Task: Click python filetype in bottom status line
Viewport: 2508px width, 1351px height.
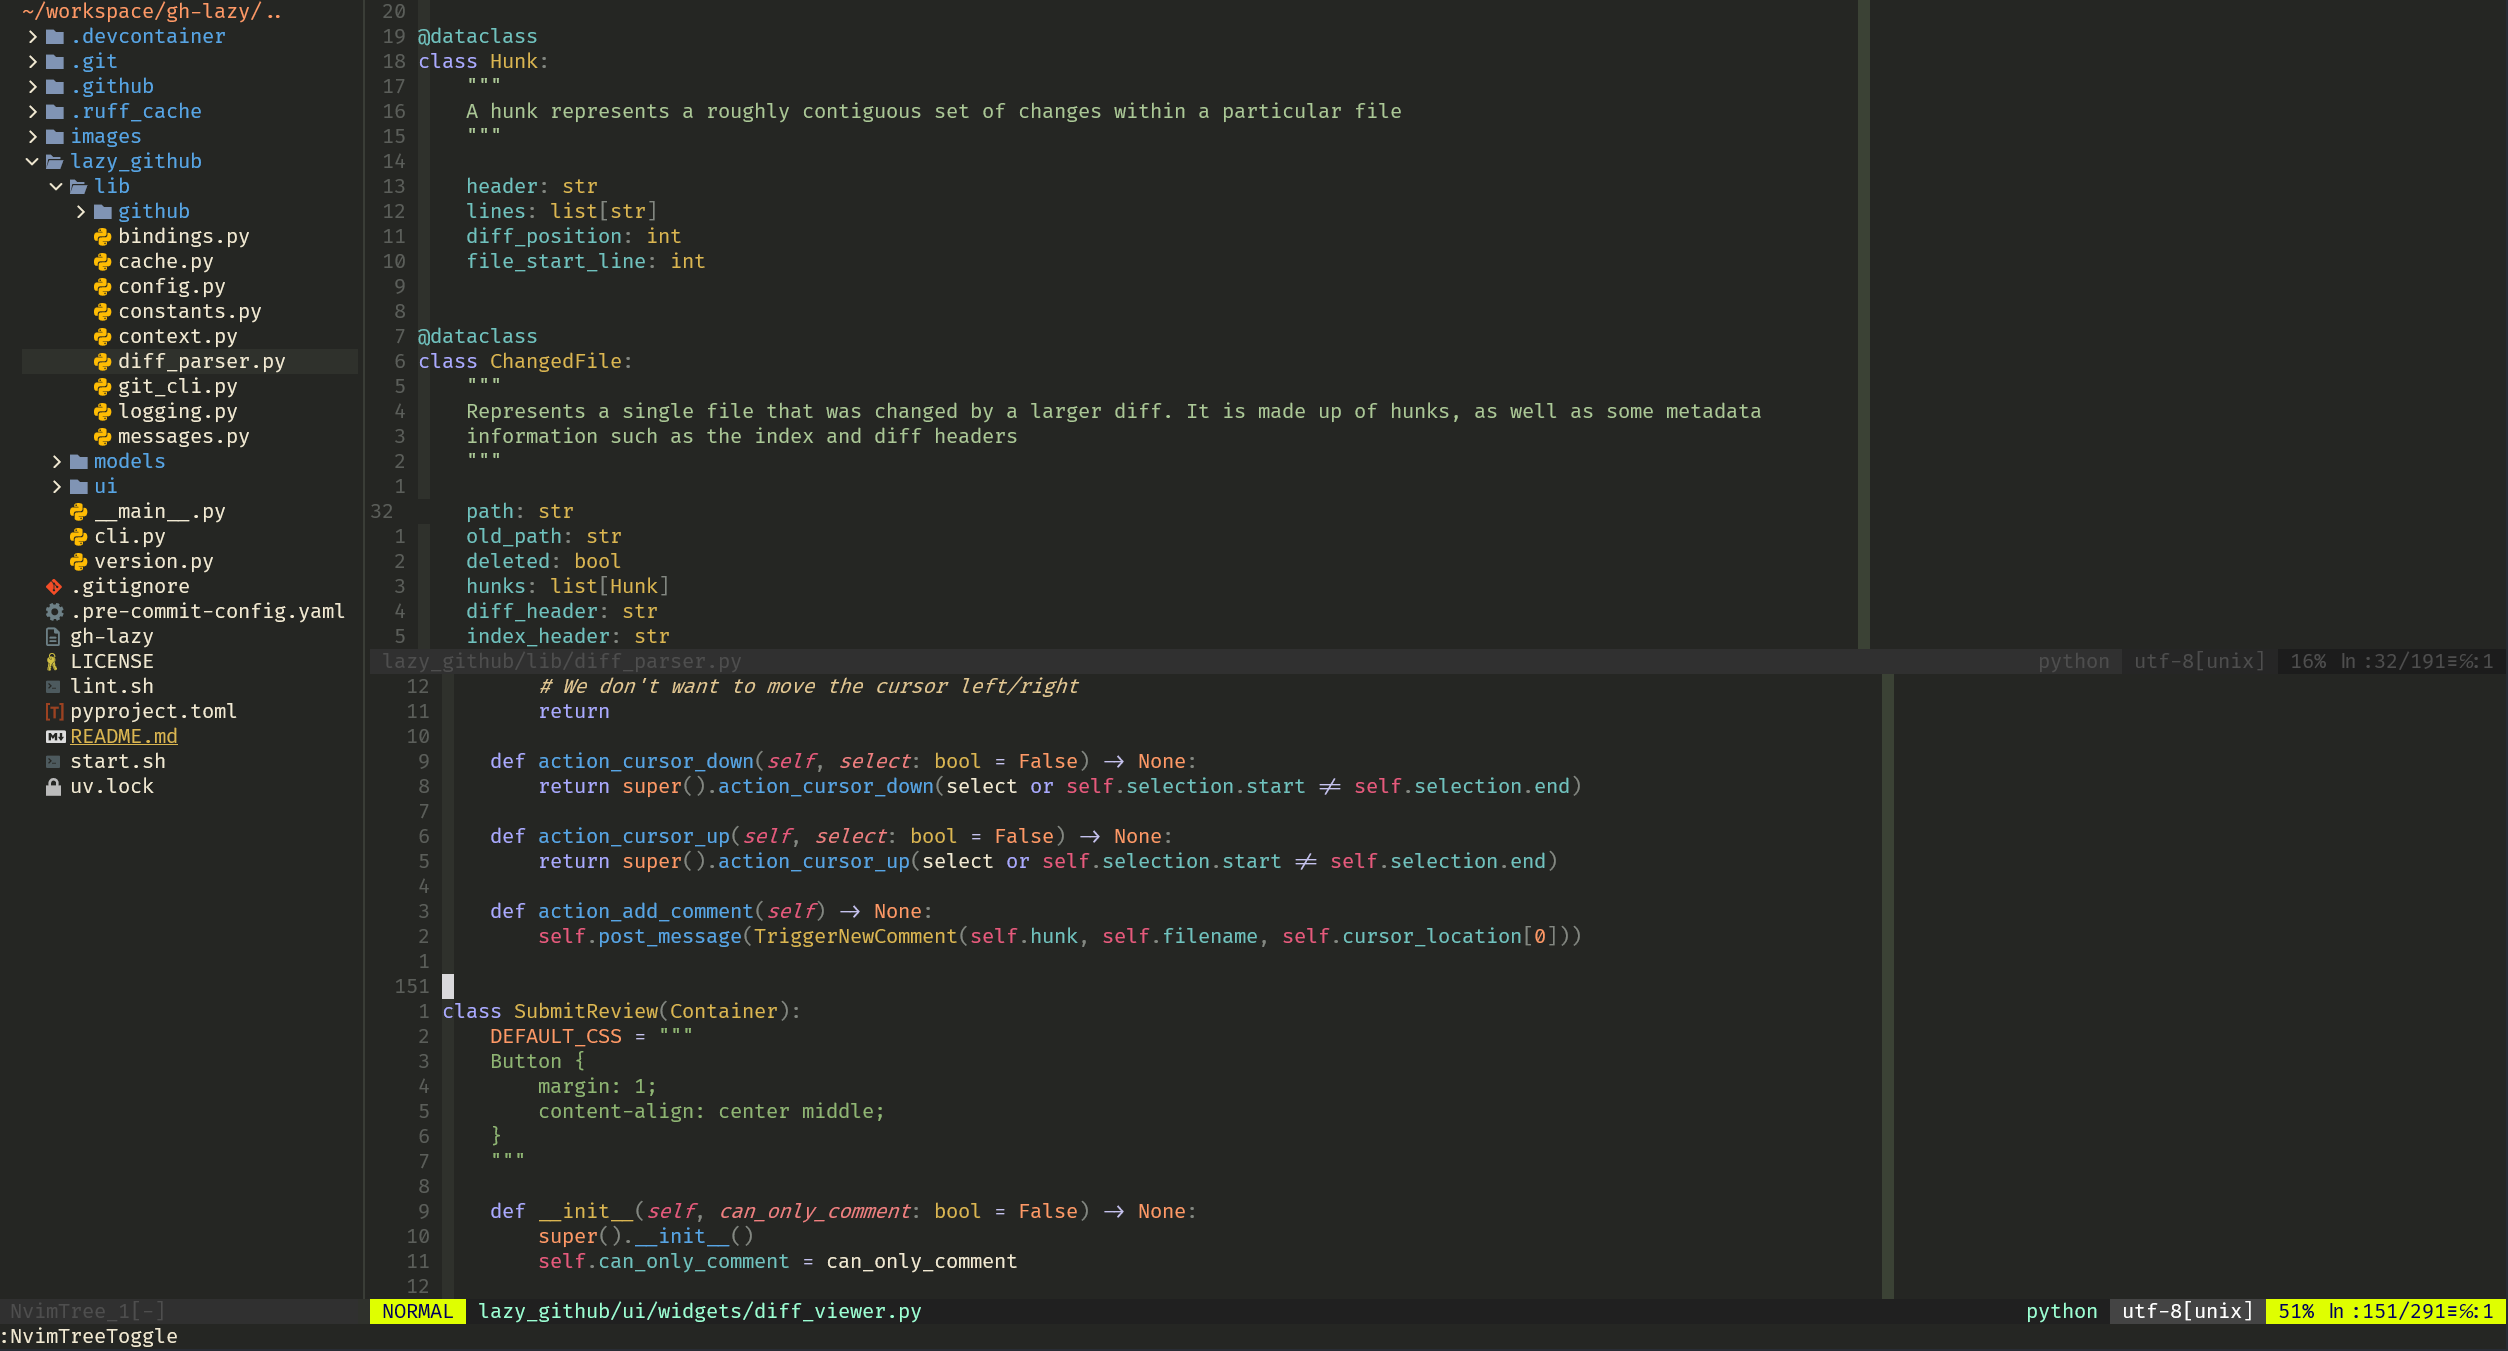Action: point(2062,1311)
